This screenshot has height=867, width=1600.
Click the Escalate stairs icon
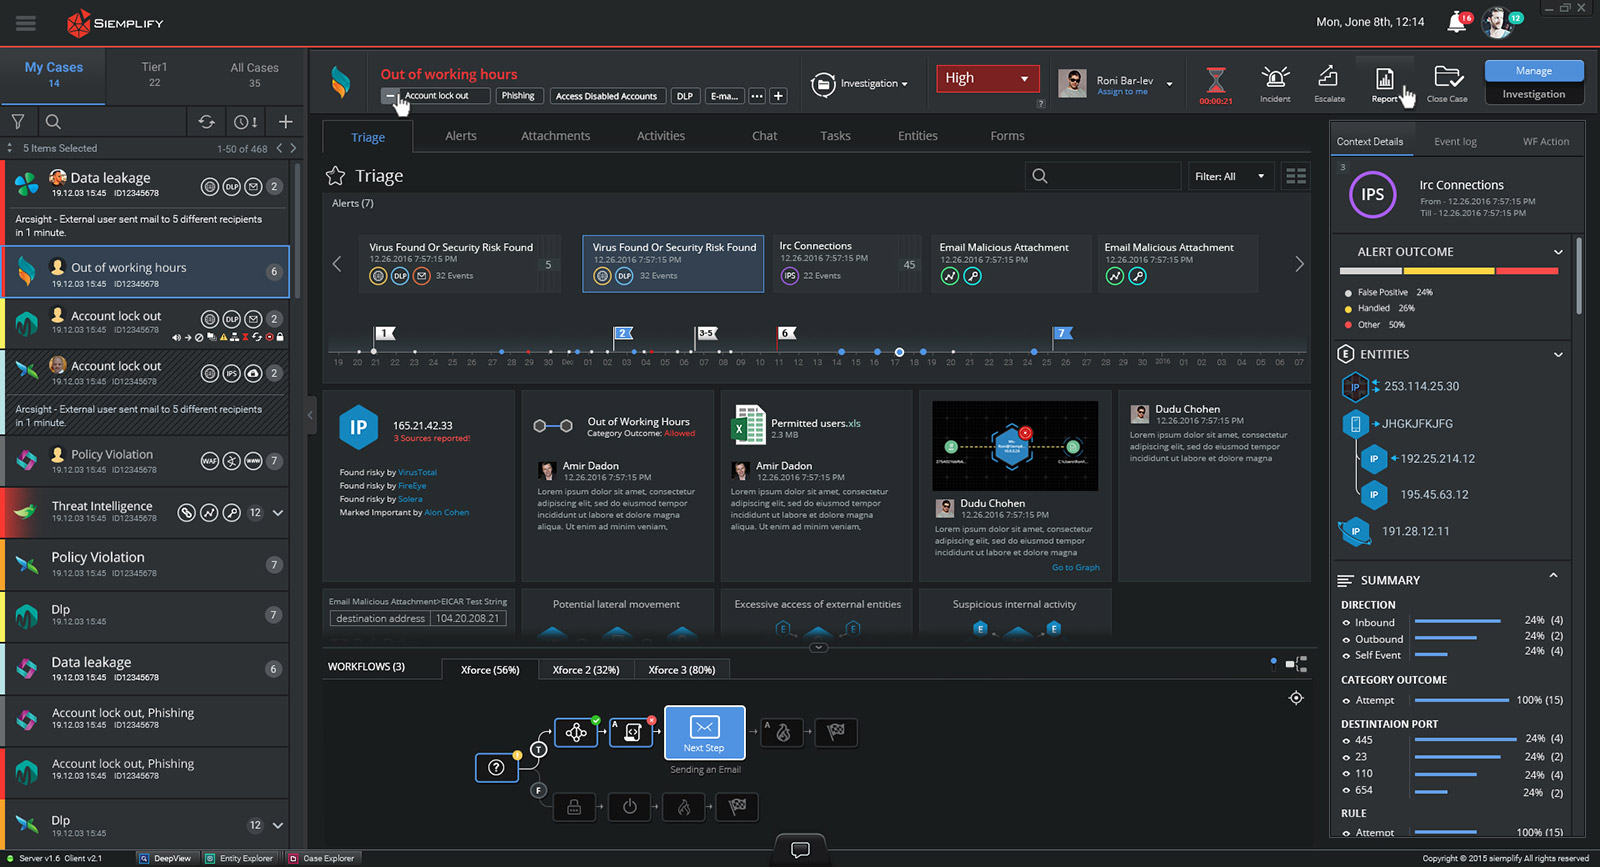coord(1328,77)
